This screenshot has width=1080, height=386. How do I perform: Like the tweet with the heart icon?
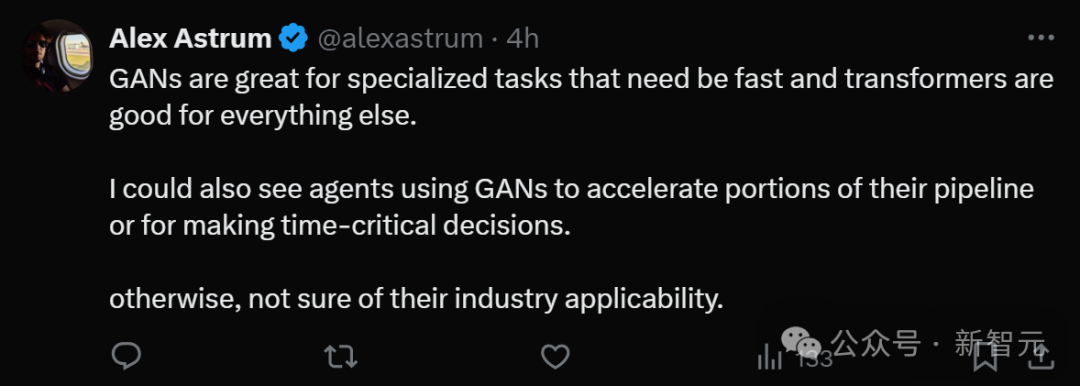point(555,356)
